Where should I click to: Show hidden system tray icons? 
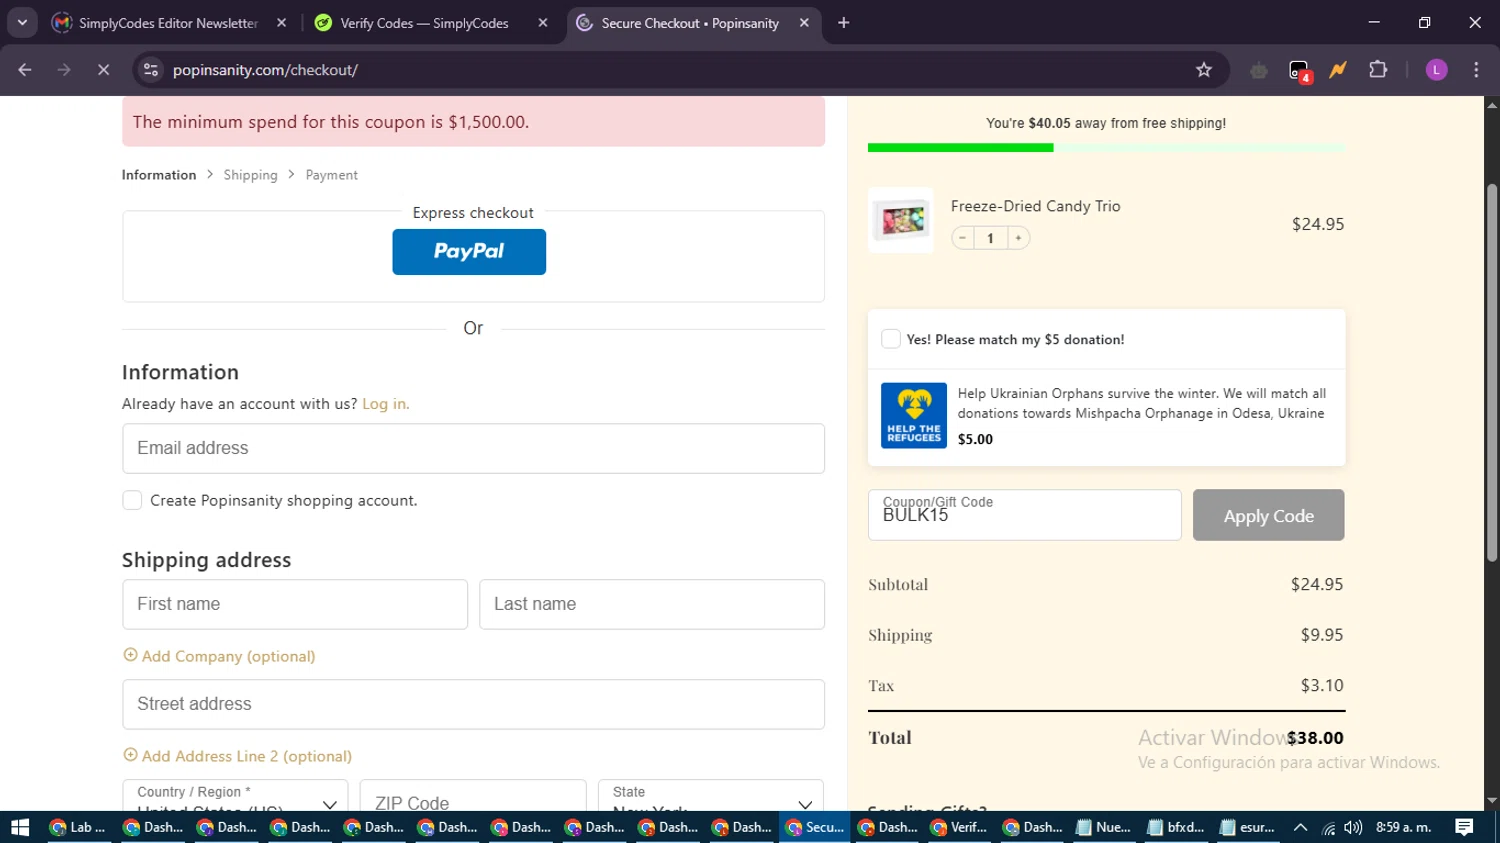tap(1300, 827)
